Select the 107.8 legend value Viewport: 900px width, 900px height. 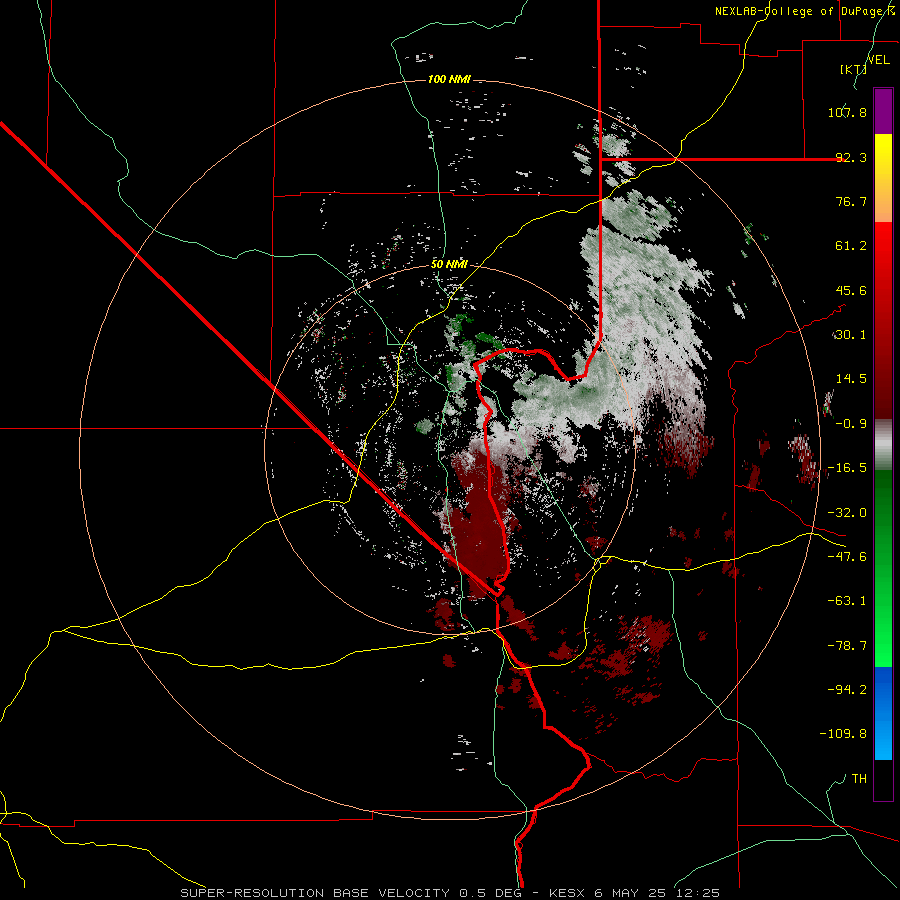coord(847,112)
